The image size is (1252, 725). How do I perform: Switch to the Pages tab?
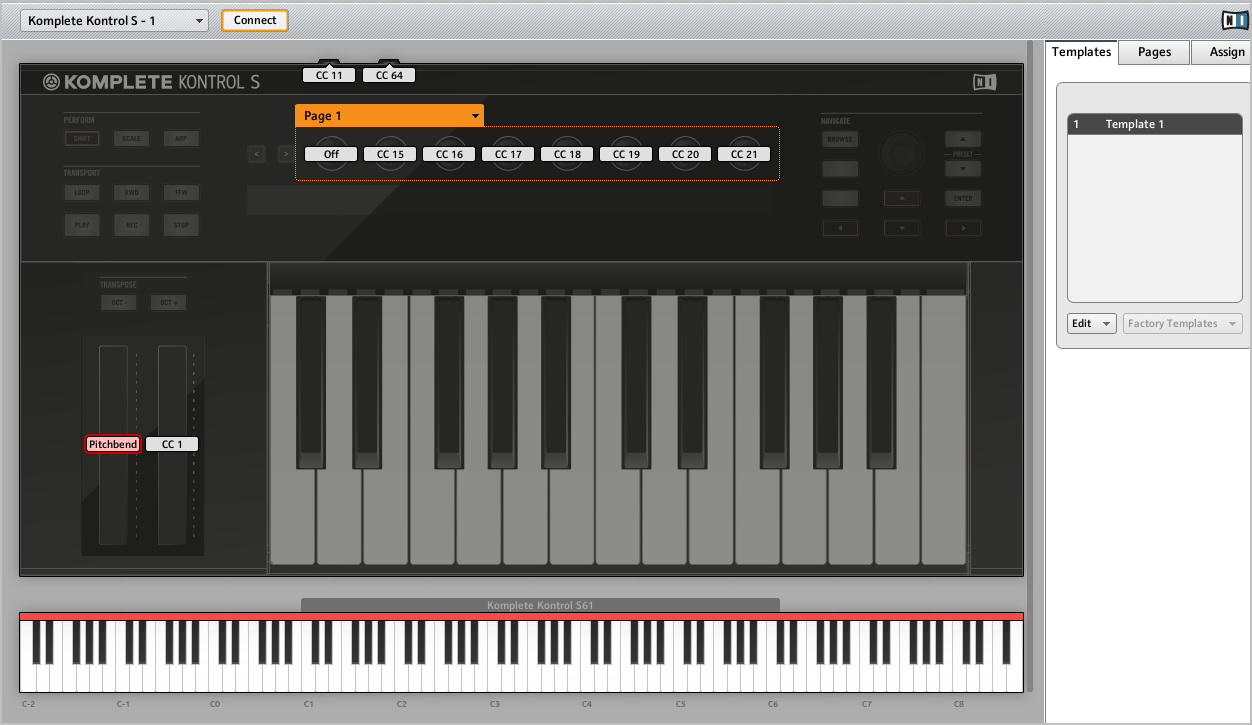coord(1154,52)
